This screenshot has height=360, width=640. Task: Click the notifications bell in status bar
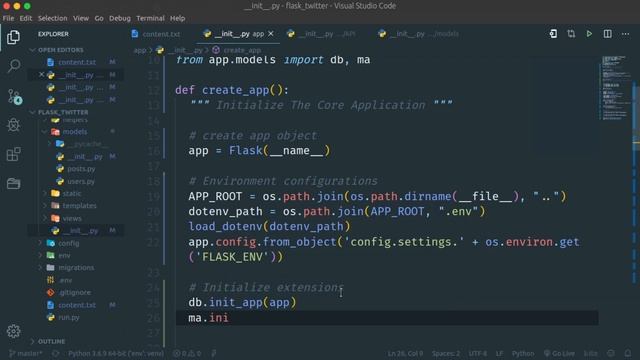coord(628,353)
